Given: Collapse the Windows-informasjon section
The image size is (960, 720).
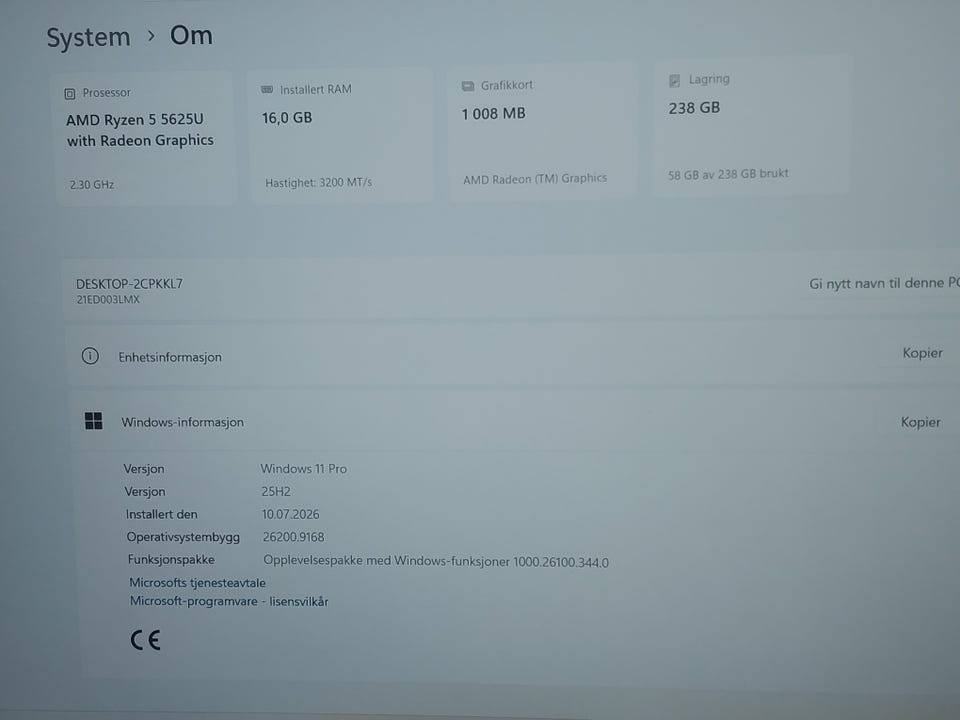Looking at the screenshot, I should [514, 421].
